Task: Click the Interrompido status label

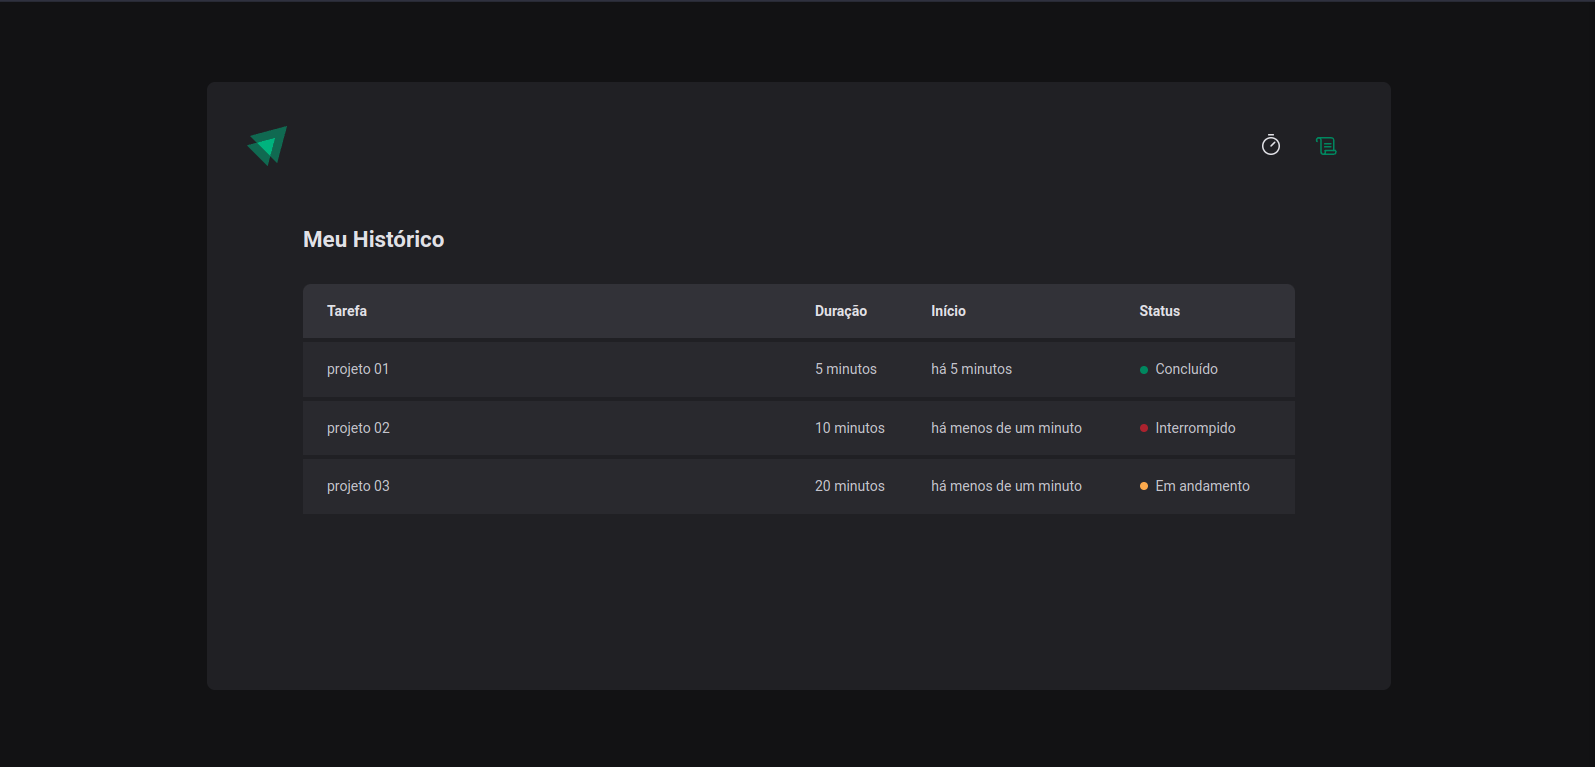Action: pyautogui.click(x=1196, y=428)
